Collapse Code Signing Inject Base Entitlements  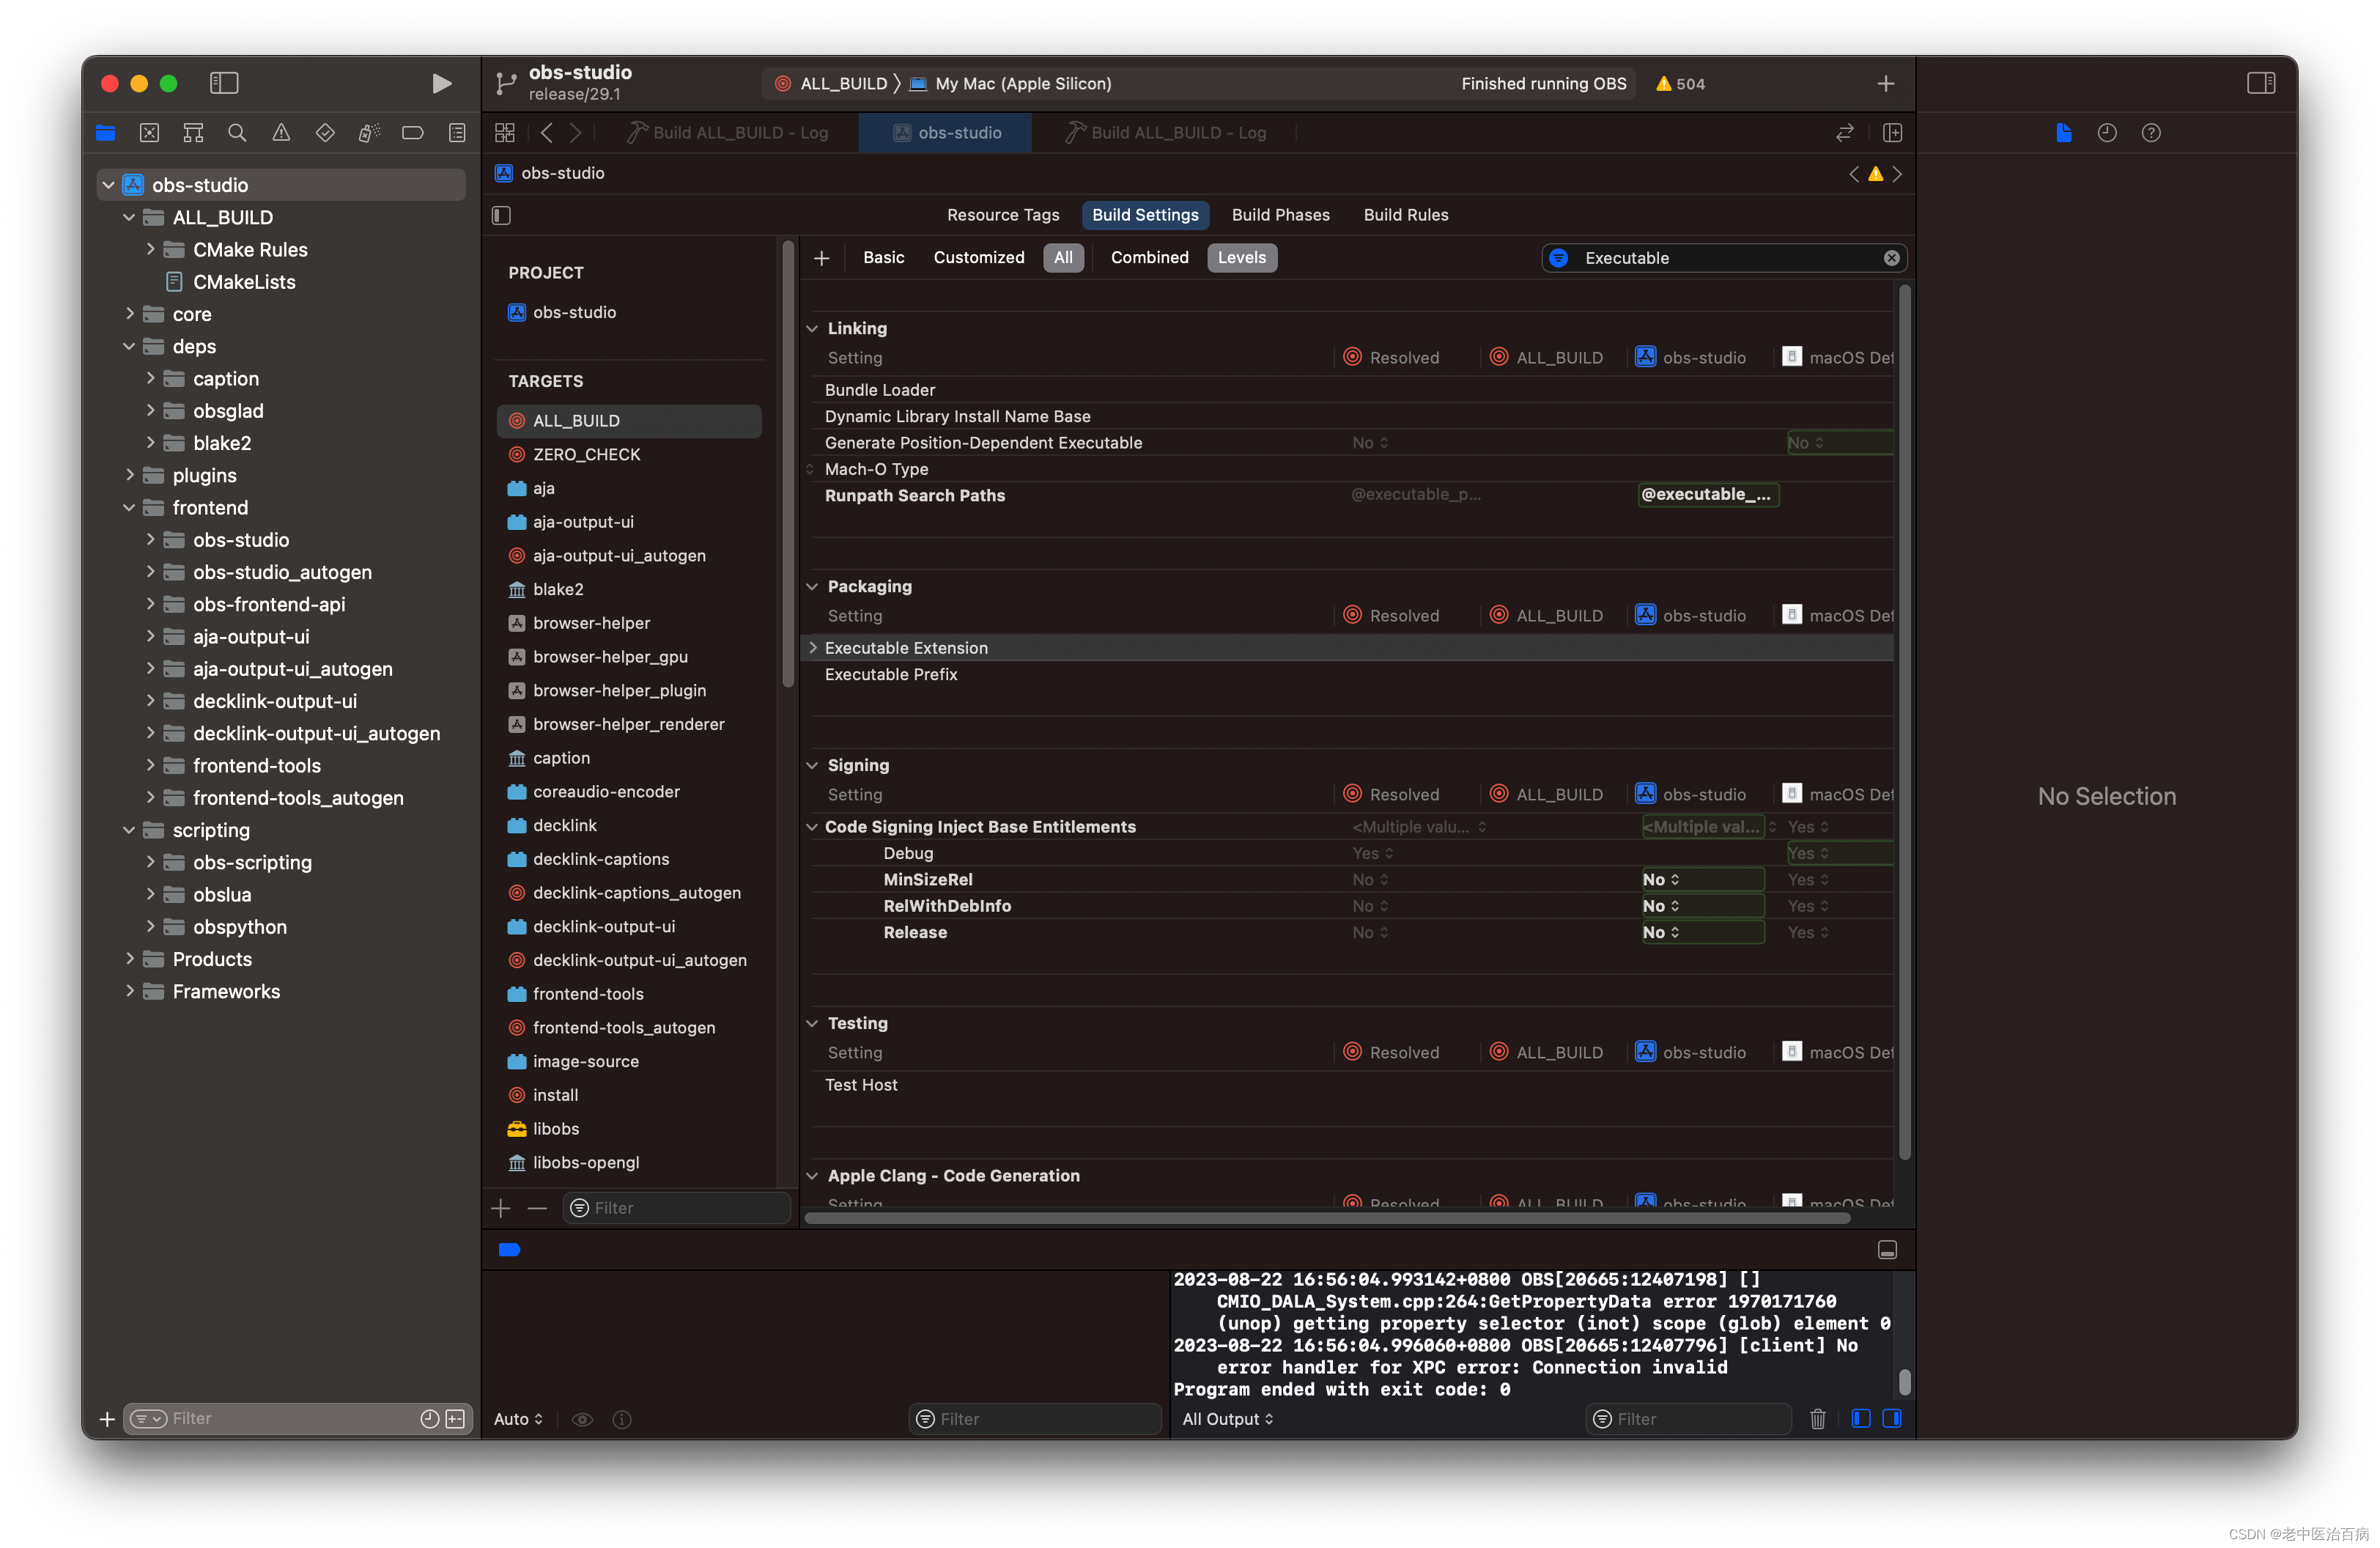pyautogui.click(x=812, y=827)
